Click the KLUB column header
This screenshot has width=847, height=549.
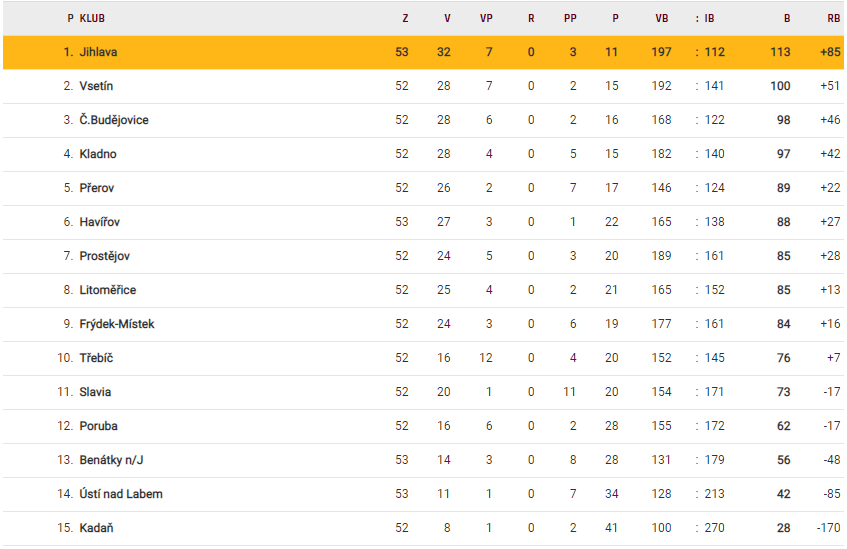click(x=92, y=18)
